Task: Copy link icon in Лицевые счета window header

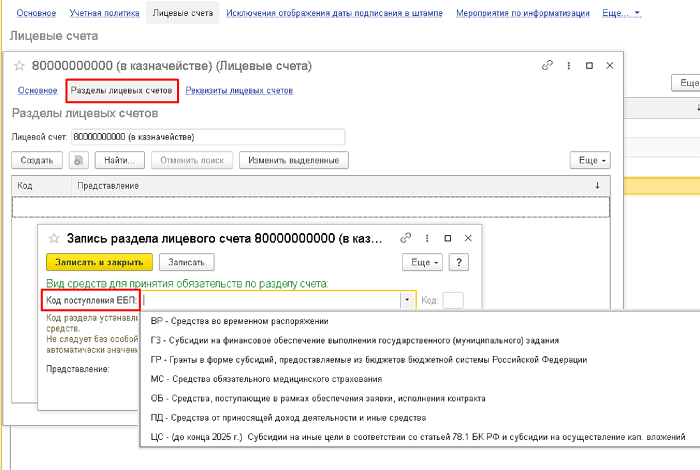Action: pos(547,65)
